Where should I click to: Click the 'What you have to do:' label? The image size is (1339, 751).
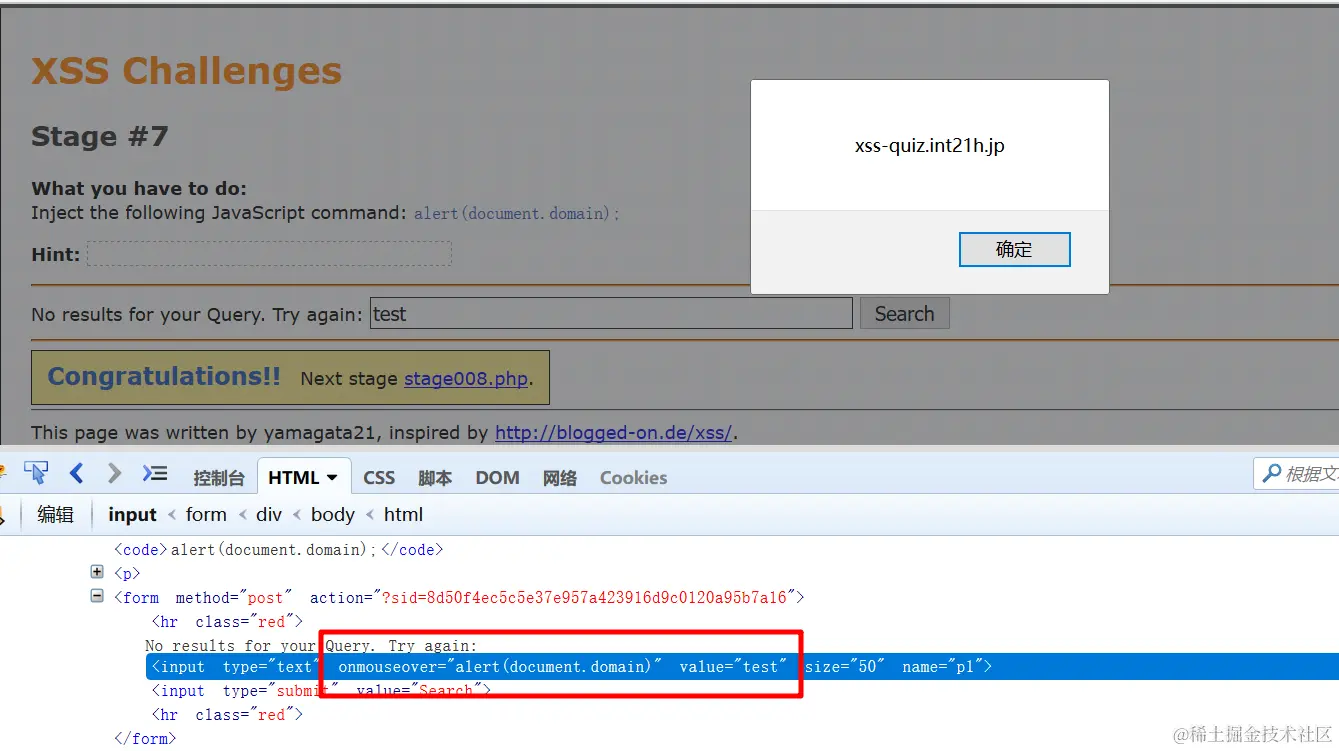click(x=139, y=188)
